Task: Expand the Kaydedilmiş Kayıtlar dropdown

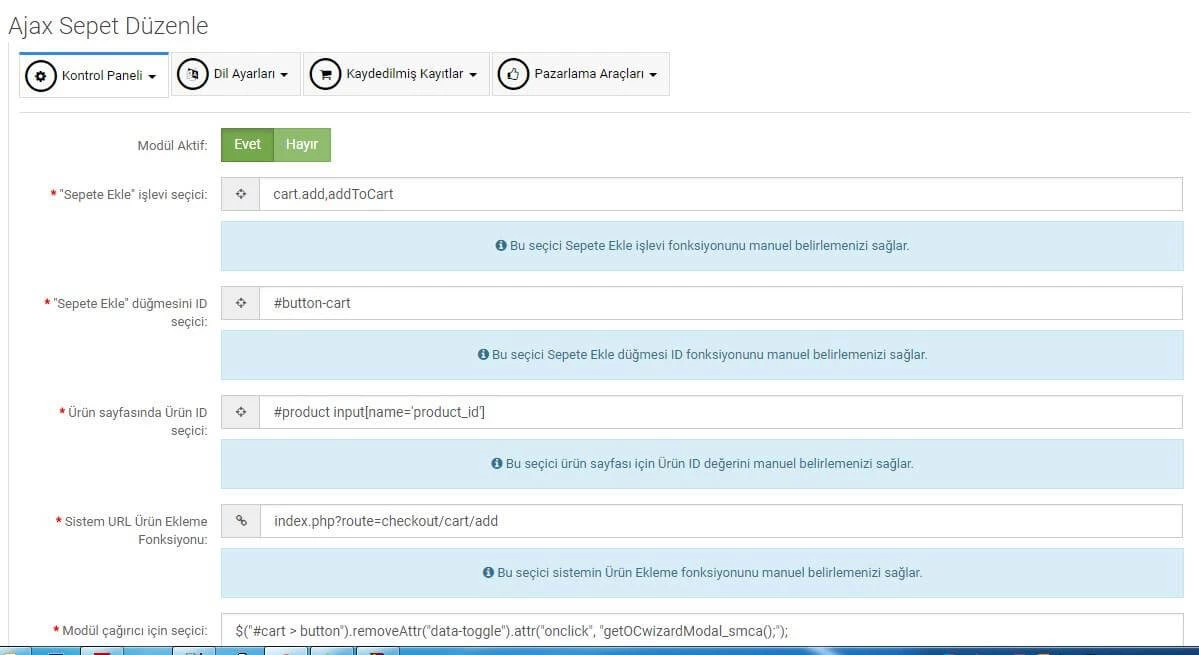Action: click(x=398, y=73)
